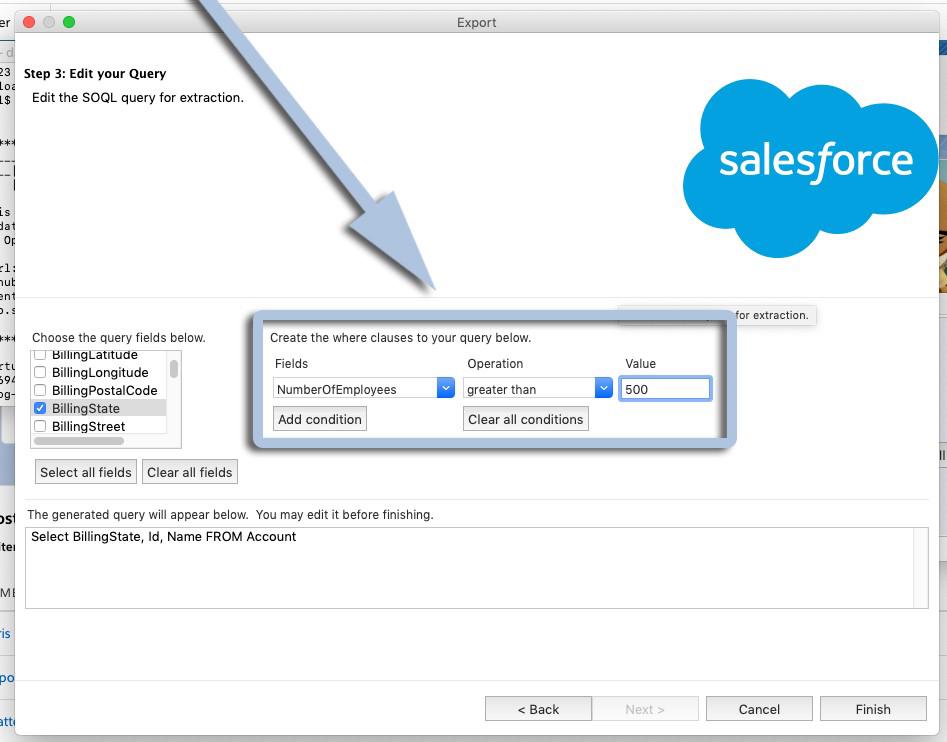
Task: Tick the BillingStreet checkbox
Action: click(40, 426)
